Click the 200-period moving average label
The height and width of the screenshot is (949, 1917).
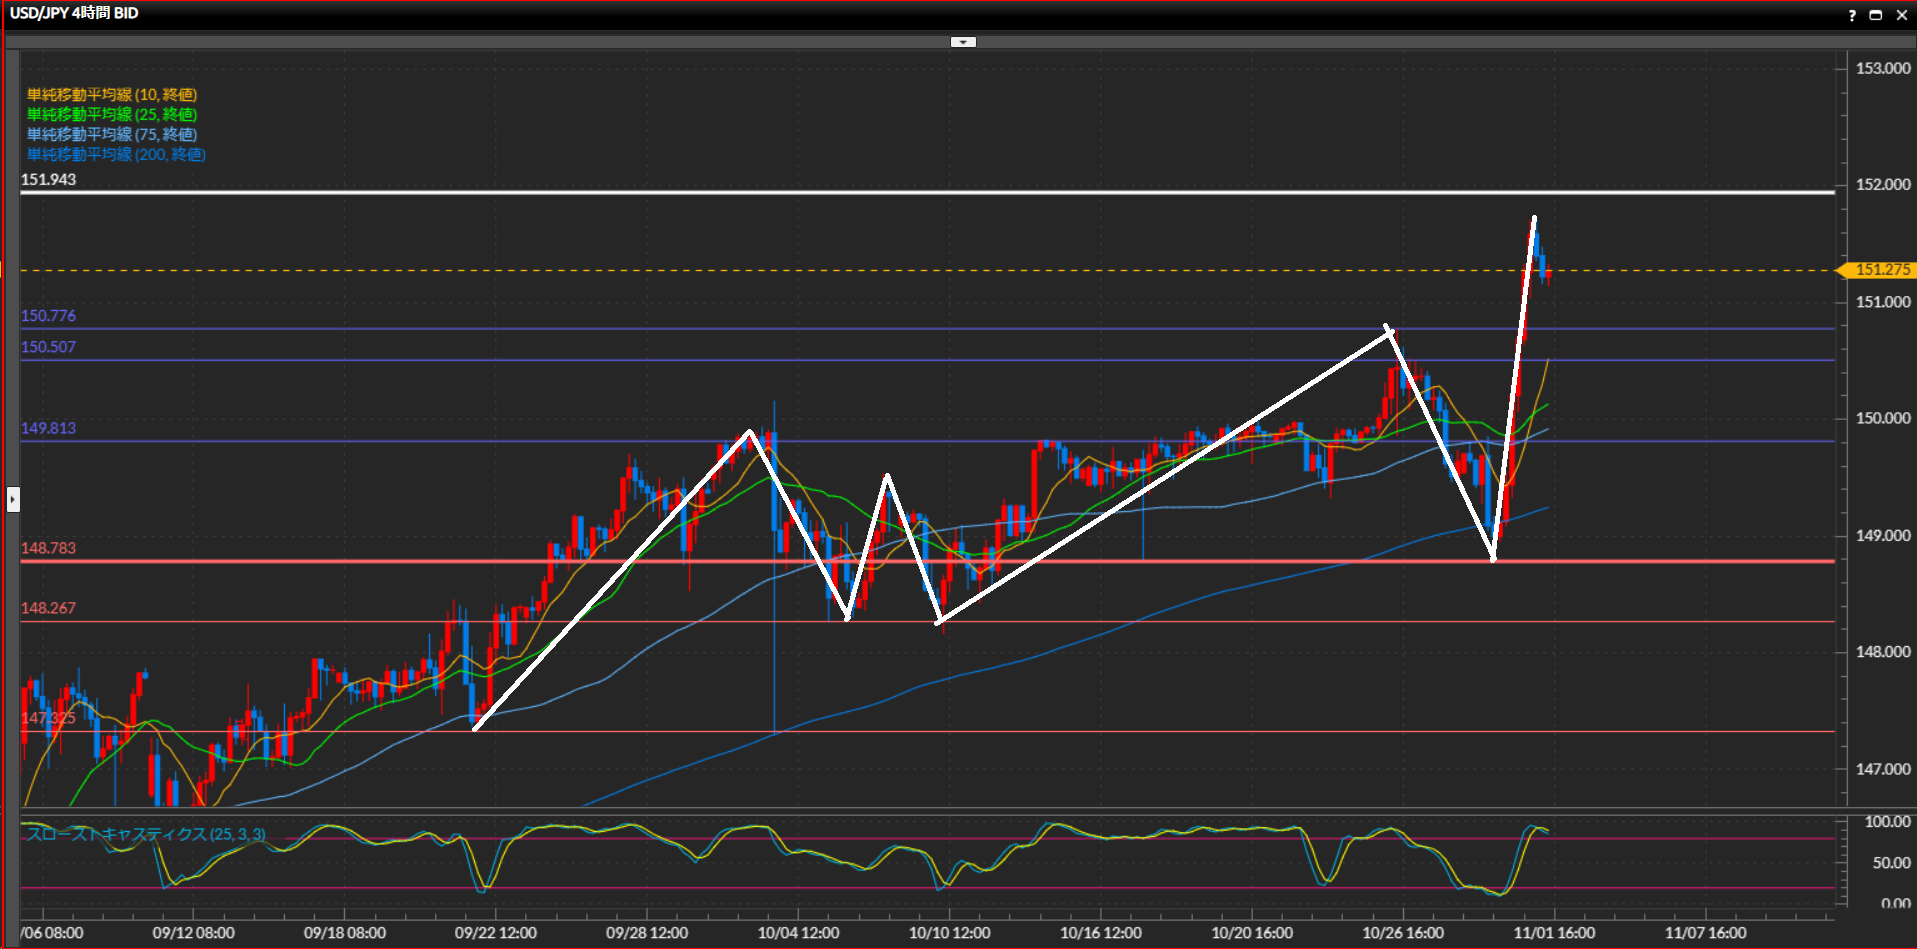click(x=116, y=154)
